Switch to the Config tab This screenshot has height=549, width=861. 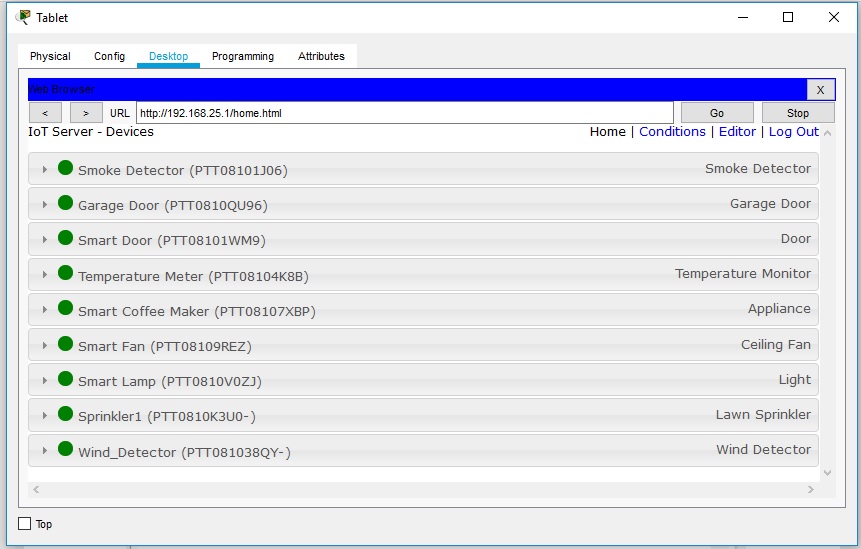[109, 56]
